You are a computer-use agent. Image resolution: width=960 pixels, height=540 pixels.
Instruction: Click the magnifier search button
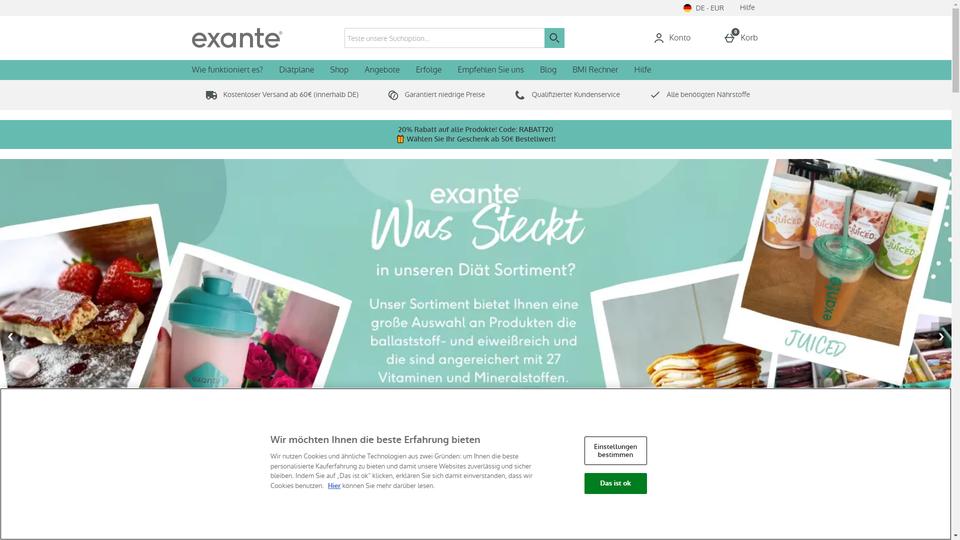(x=554, y=38)
